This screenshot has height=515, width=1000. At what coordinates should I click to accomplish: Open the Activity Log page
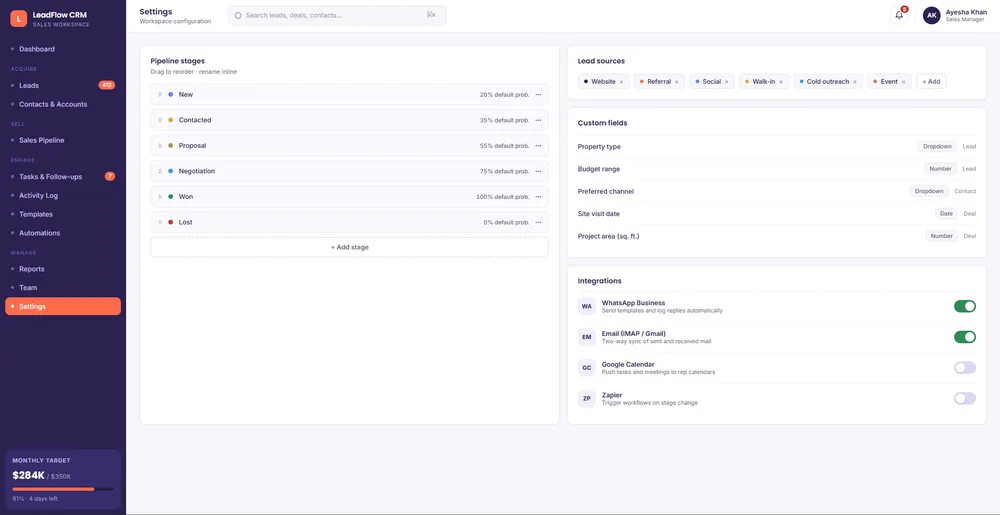pyautogui.click(x=62, y=196)
